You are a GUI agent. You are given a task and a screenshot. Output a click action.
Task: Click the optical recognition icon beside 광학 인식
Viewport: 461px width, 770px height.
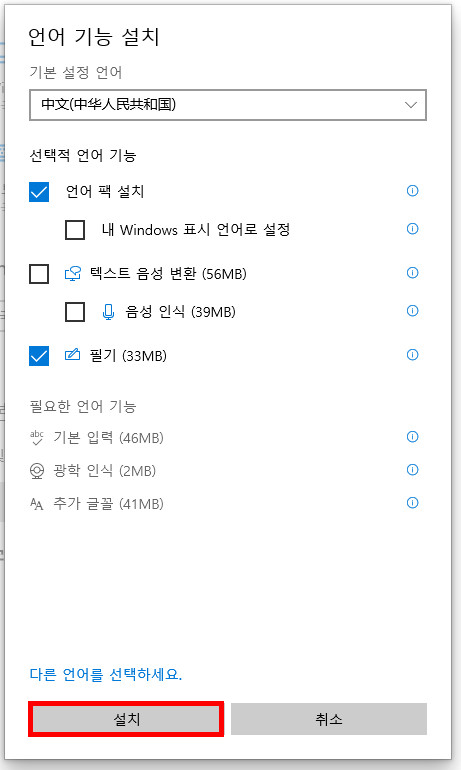click(x=37, y=471)
